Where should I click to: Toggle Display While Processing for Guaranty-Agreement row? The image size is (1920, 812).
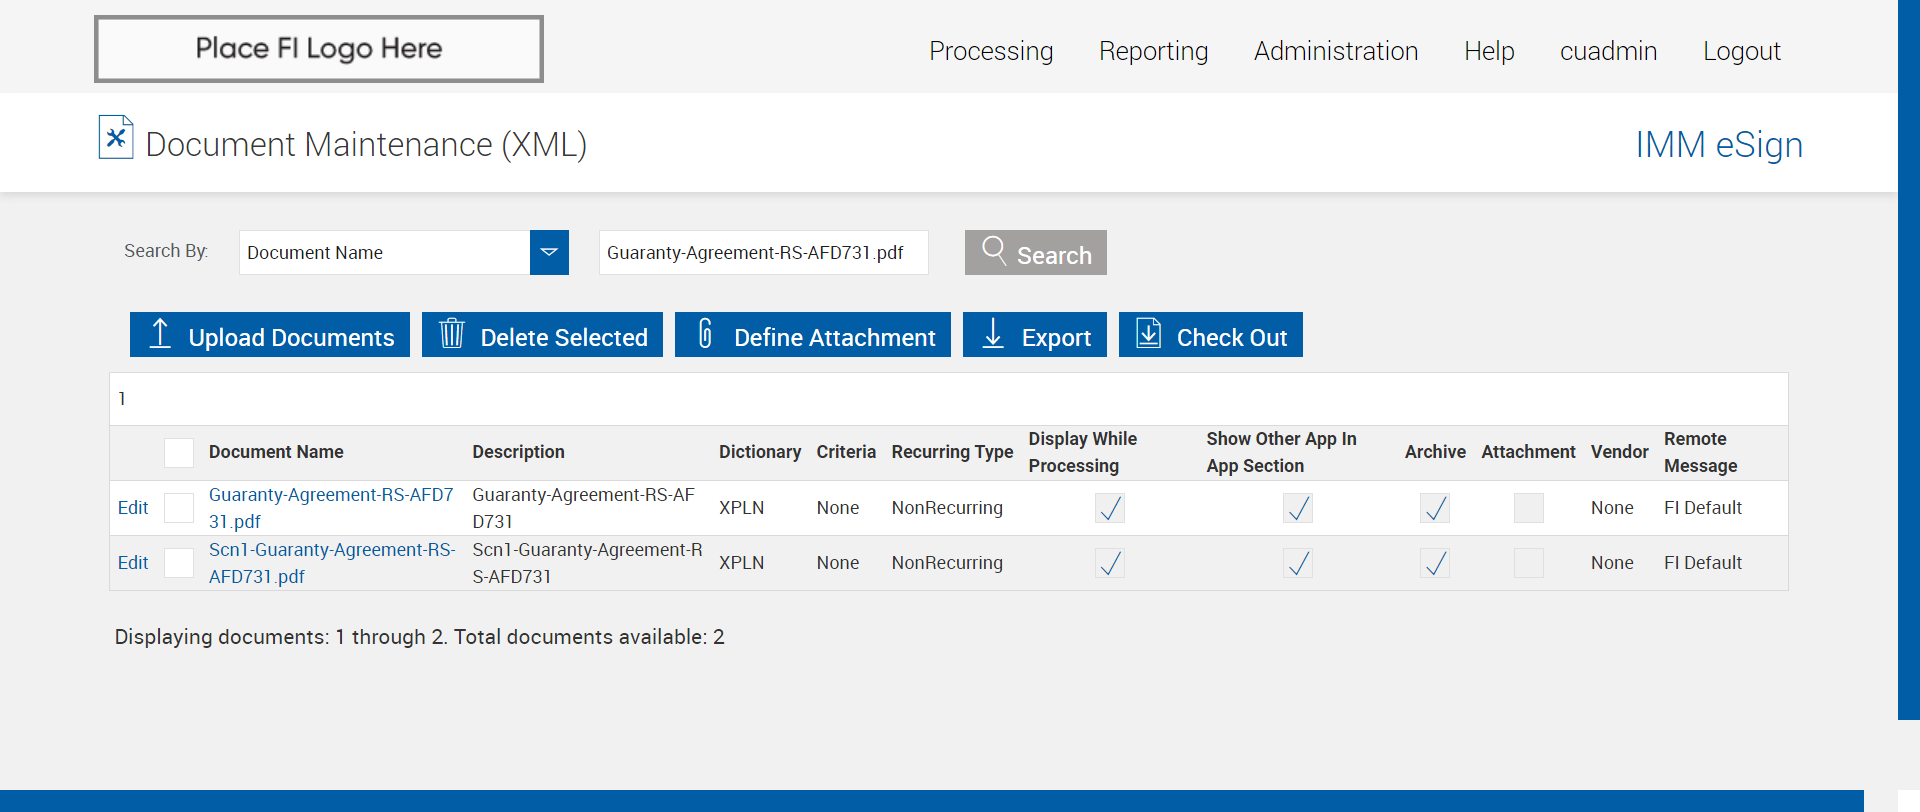coord(1110,508)
